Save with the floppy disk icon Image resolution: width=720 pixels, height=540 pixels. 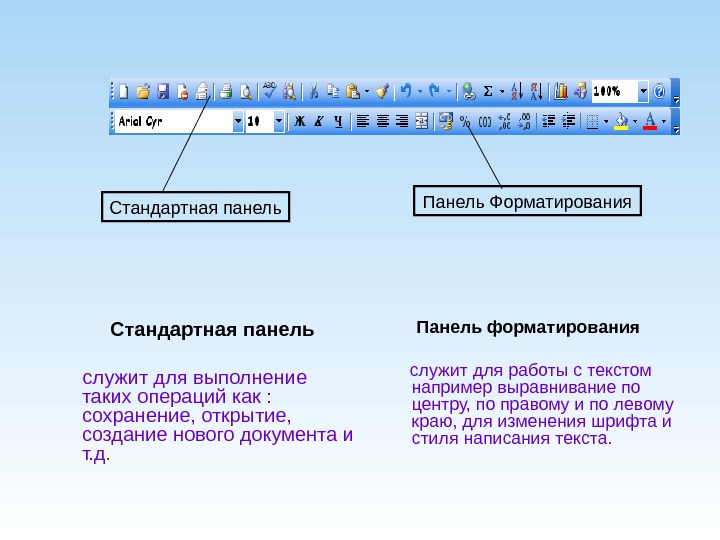click(163, 91)
